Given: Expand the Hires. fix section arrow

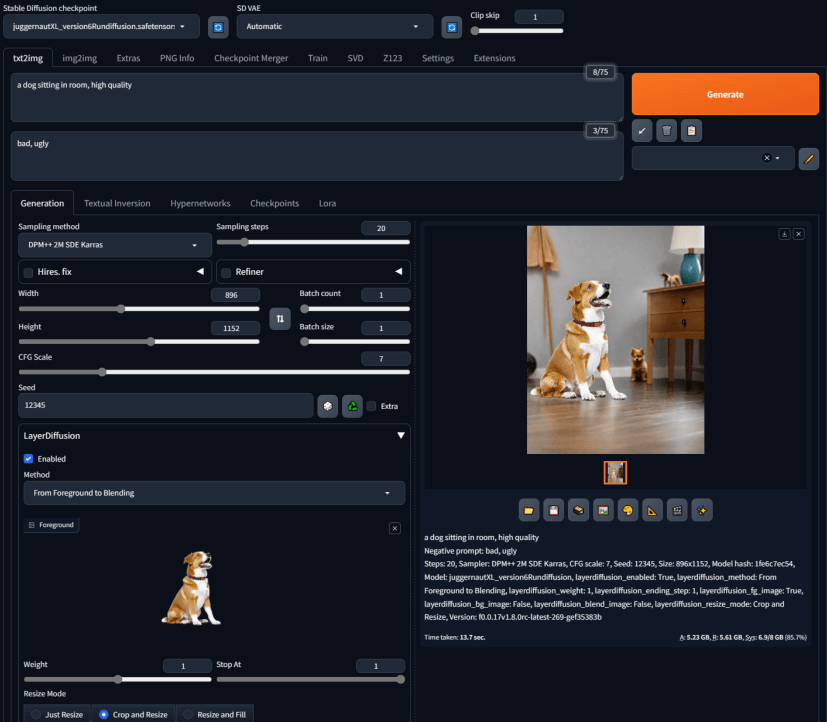Looking at the screenshot, I should pyautogui.click(x=200, y=272).
